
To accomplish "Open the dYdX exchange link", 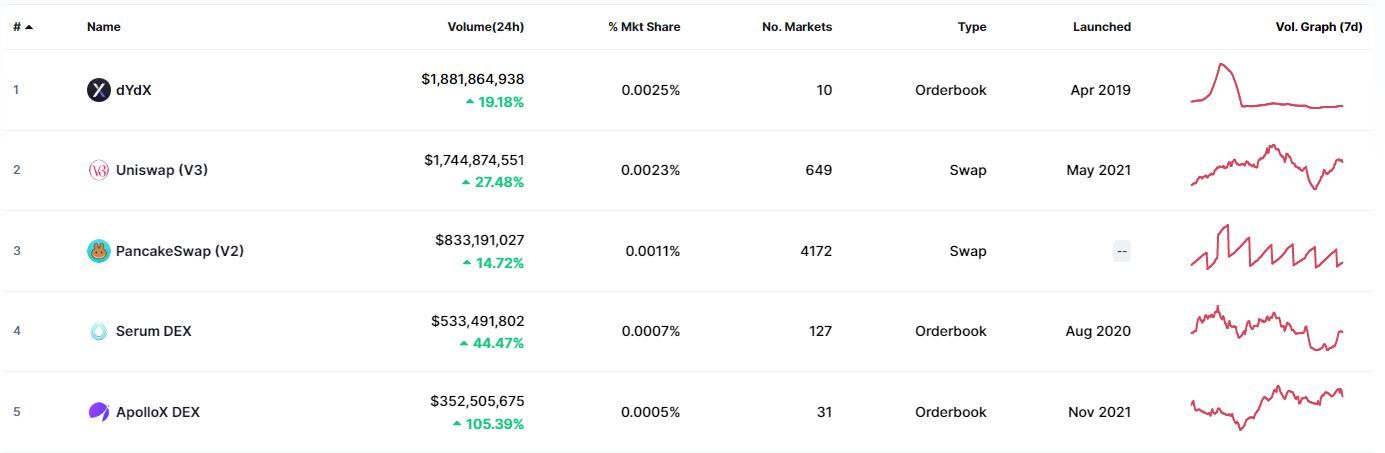I will [x=134, y=90].
